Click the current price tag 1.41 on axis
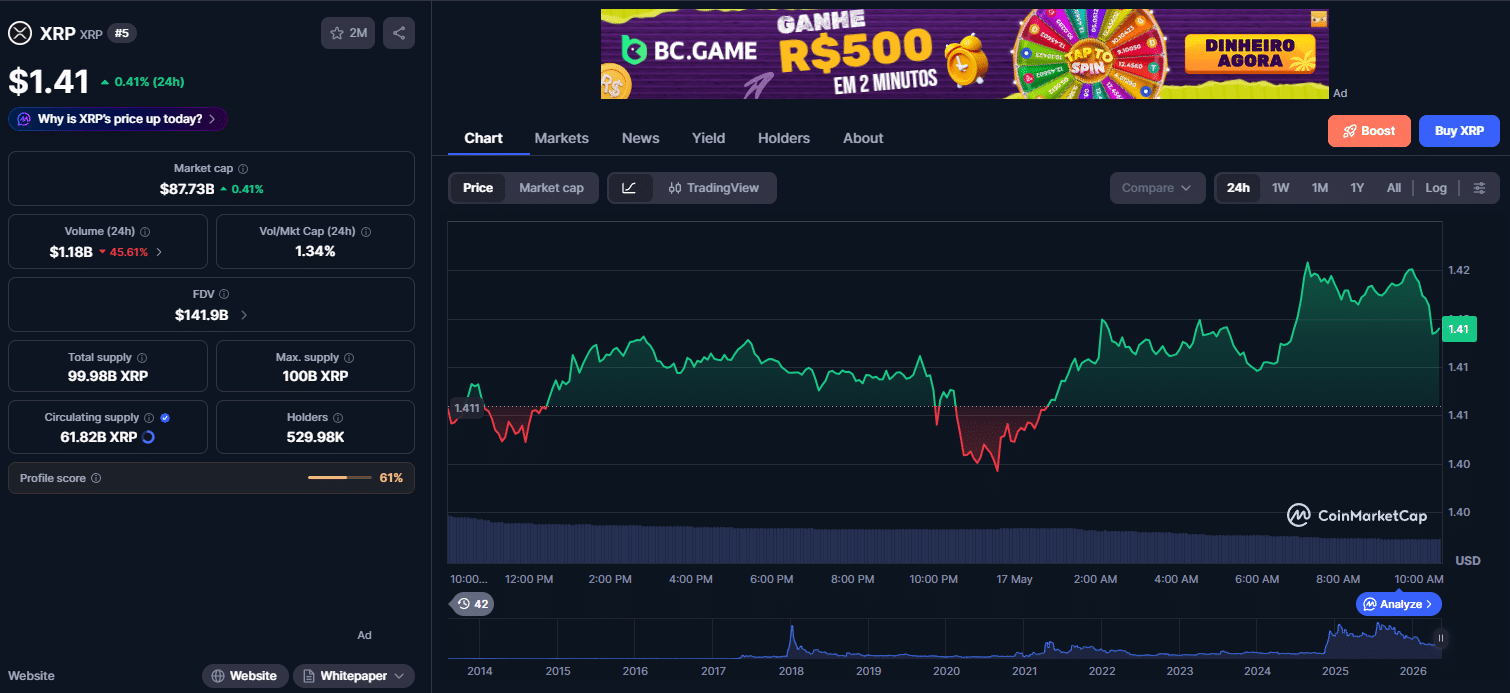 1459,329
